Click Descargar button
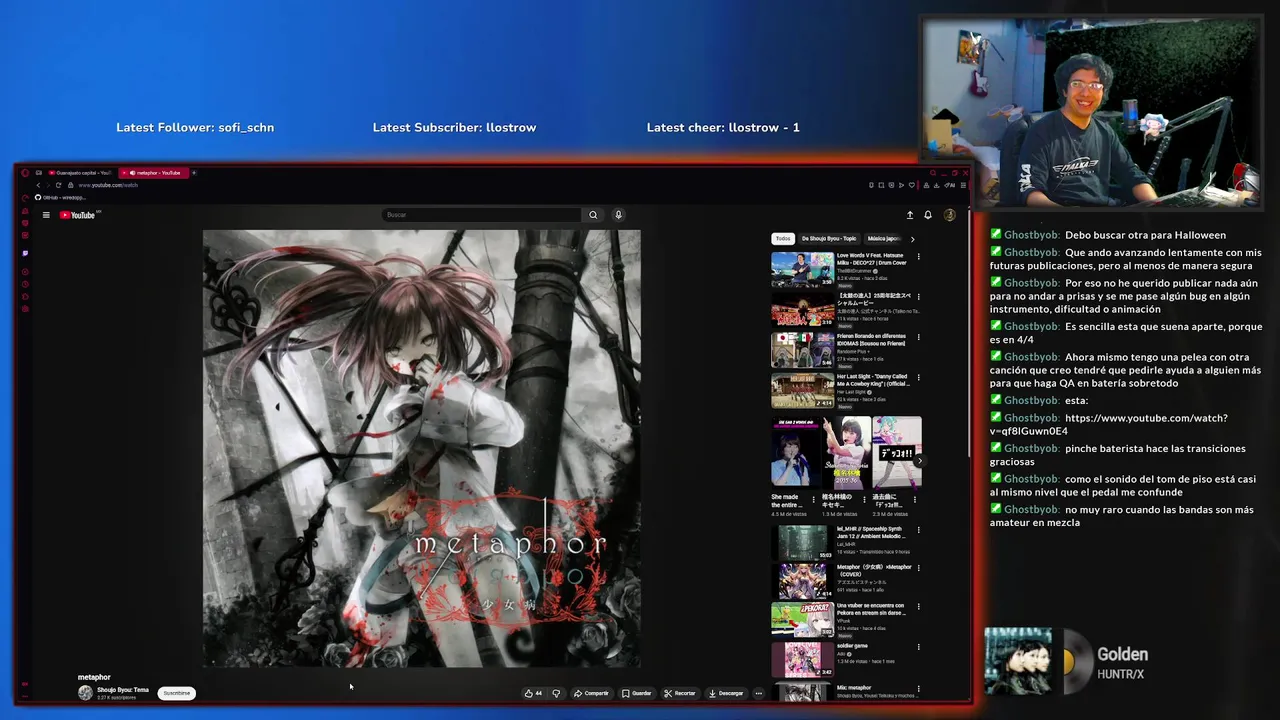The width and height of the screenshot is (1280, 720). [726, 693]
